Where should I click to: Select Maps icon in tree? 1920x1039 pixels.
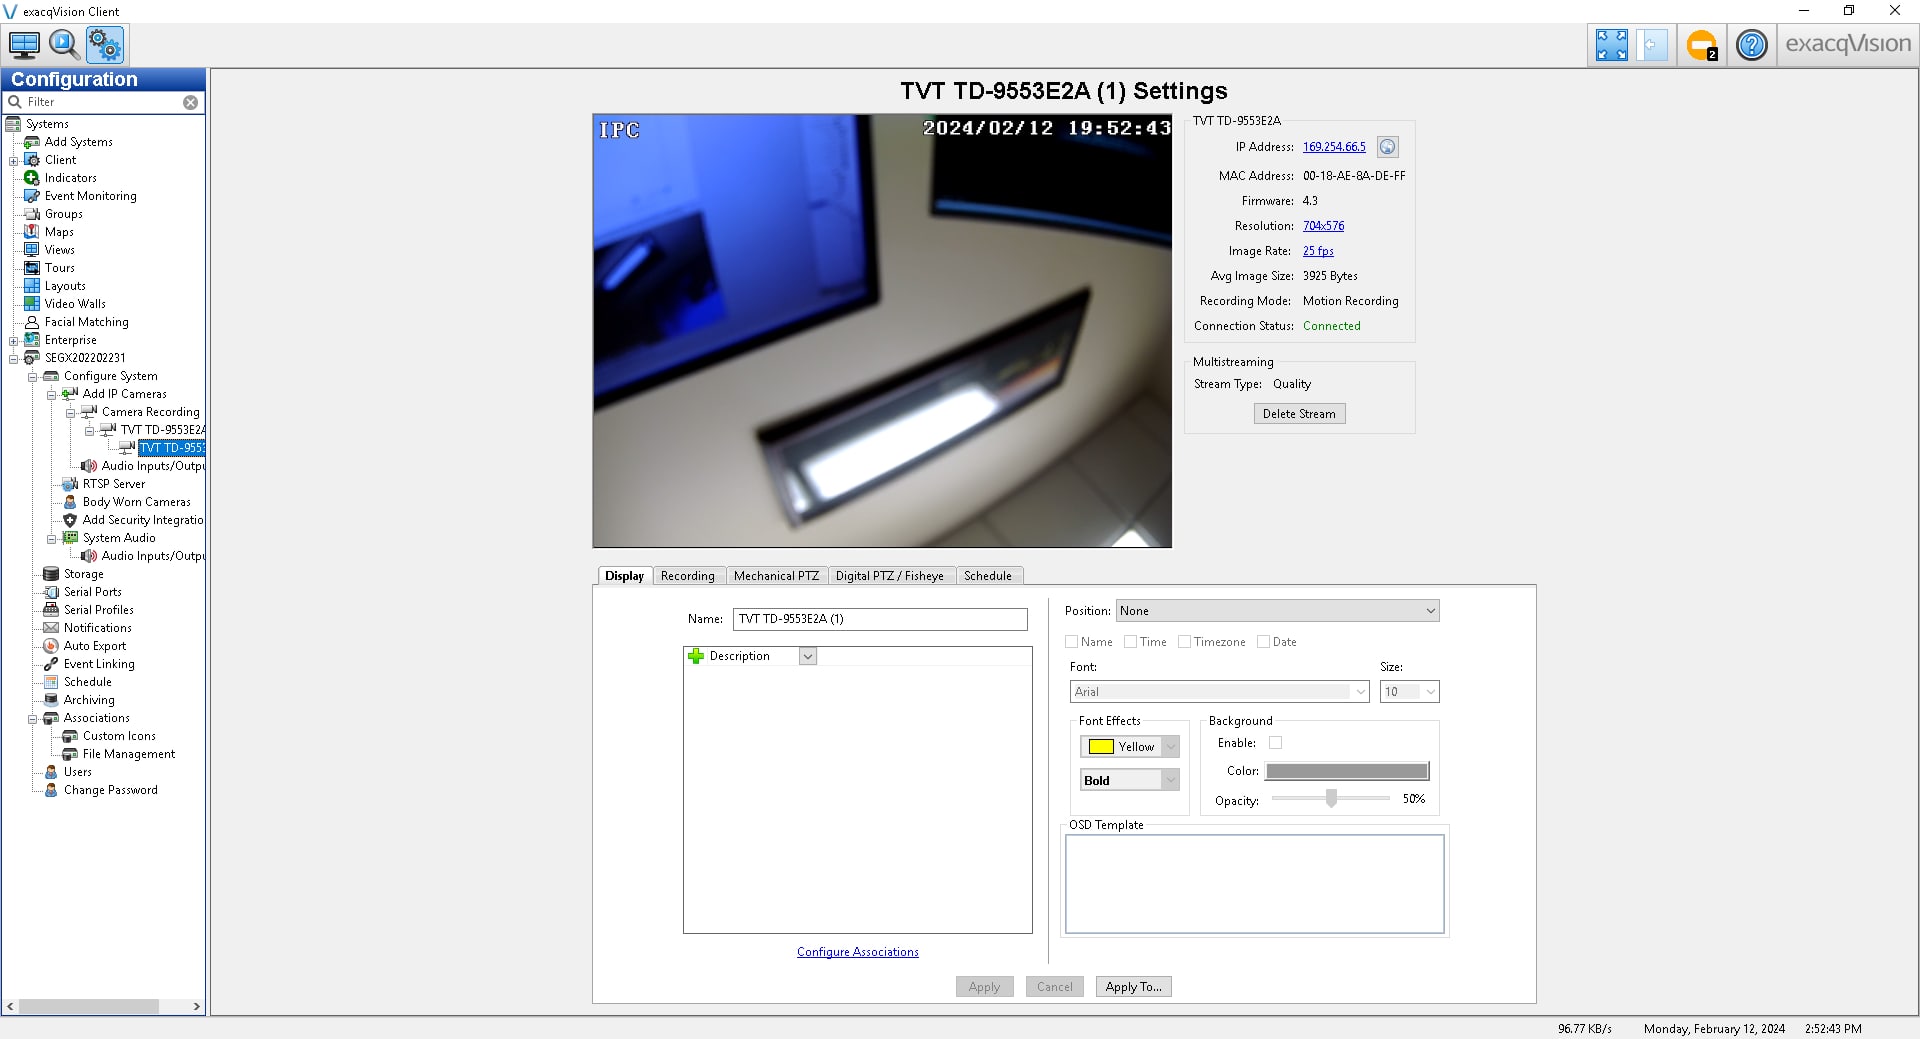[x=32, y=232]
